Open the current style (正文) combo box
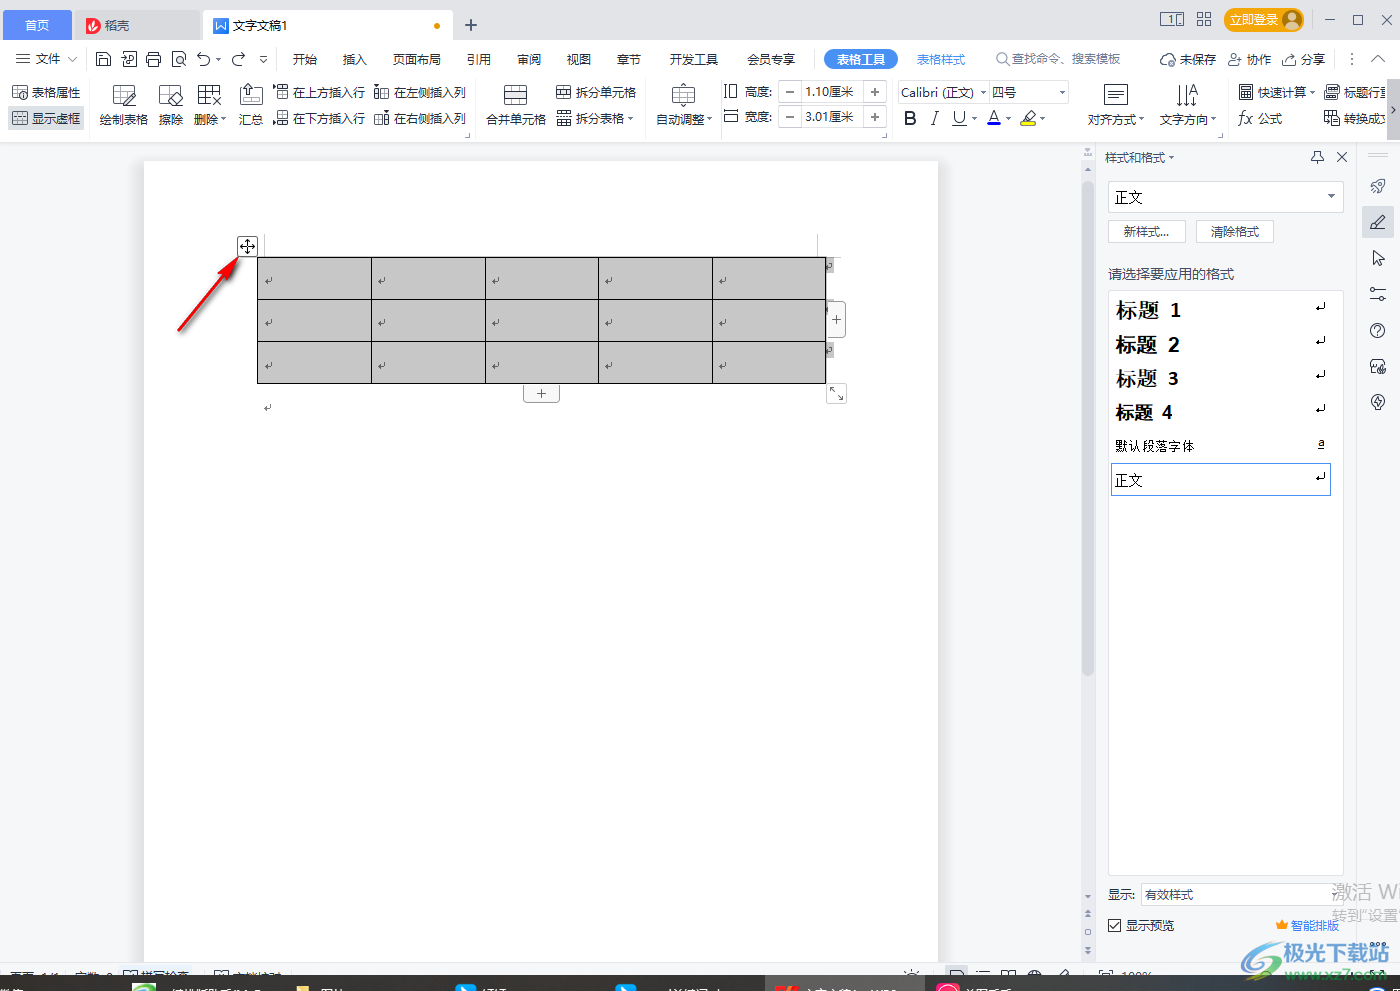This screenshot has width=1400, height=991. pos(1225,197)
